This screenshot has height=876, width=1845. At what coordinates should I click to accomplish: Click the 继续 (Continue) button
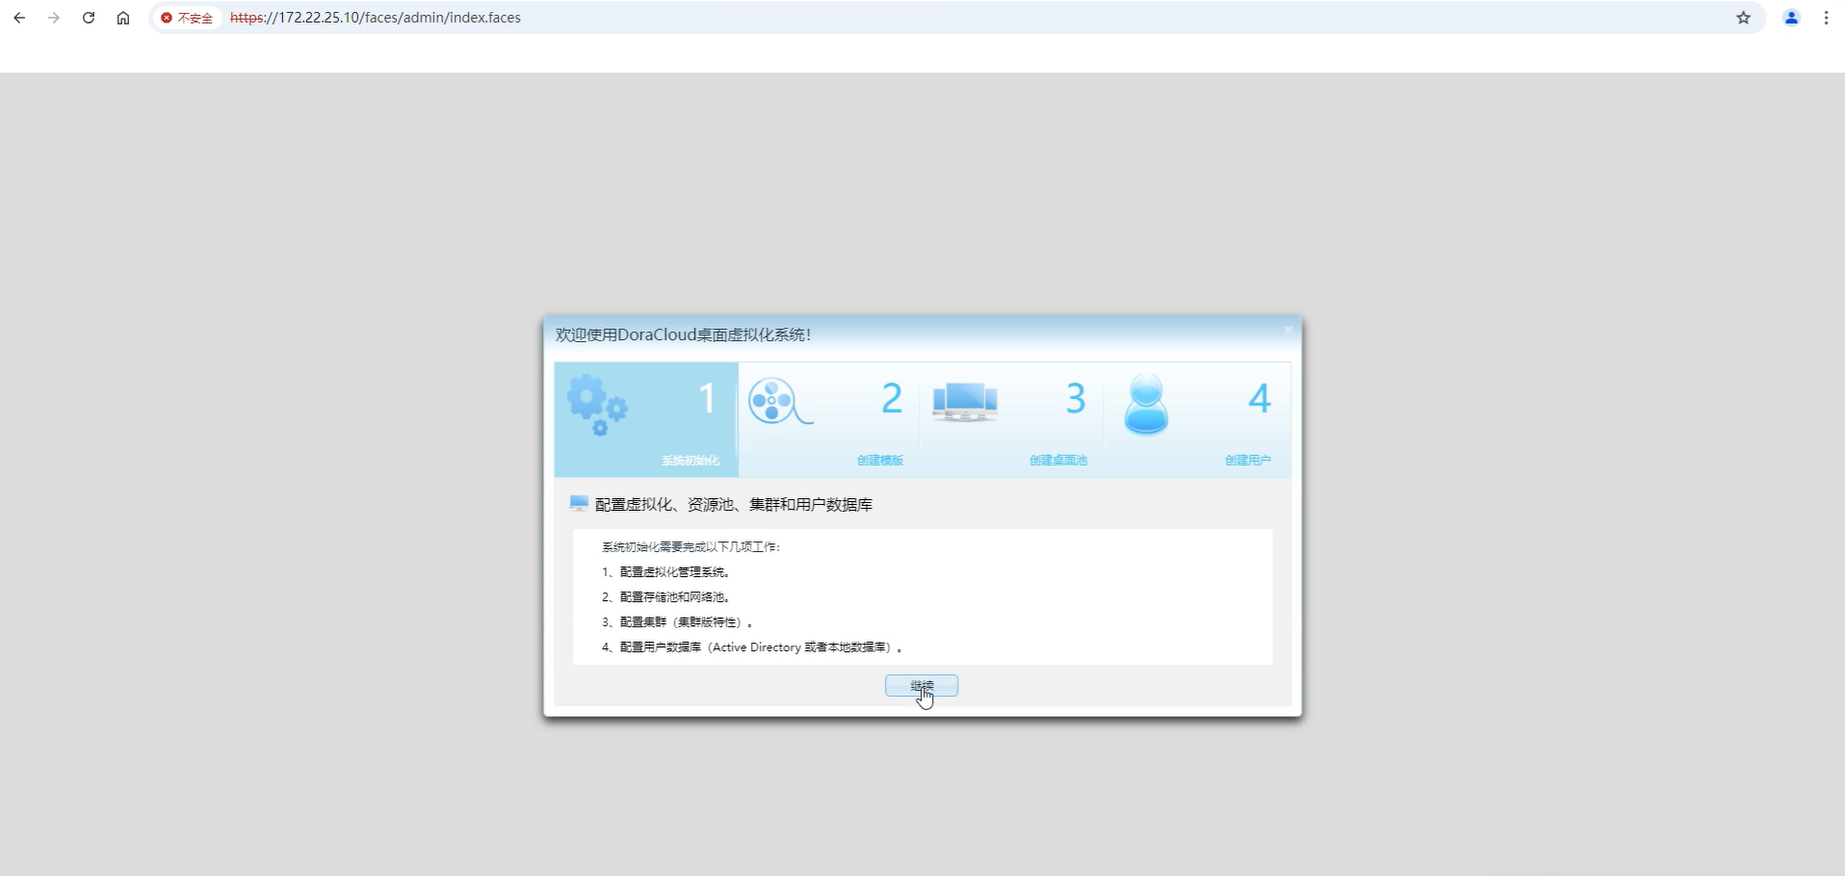pyautogui.click(x=921, y=685)
